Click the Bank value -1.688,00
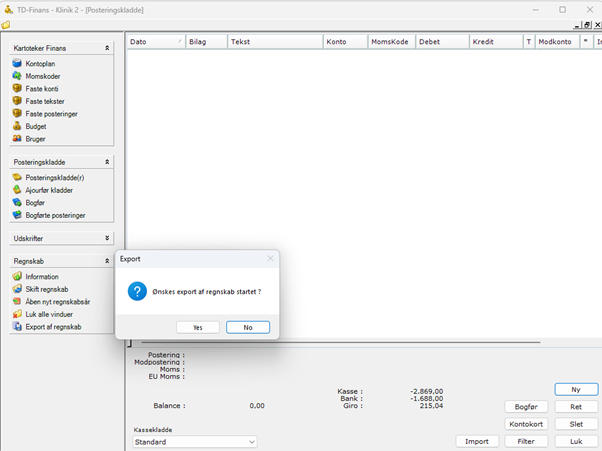This screenshot has width=602, height=451. [x=427, y=398]
